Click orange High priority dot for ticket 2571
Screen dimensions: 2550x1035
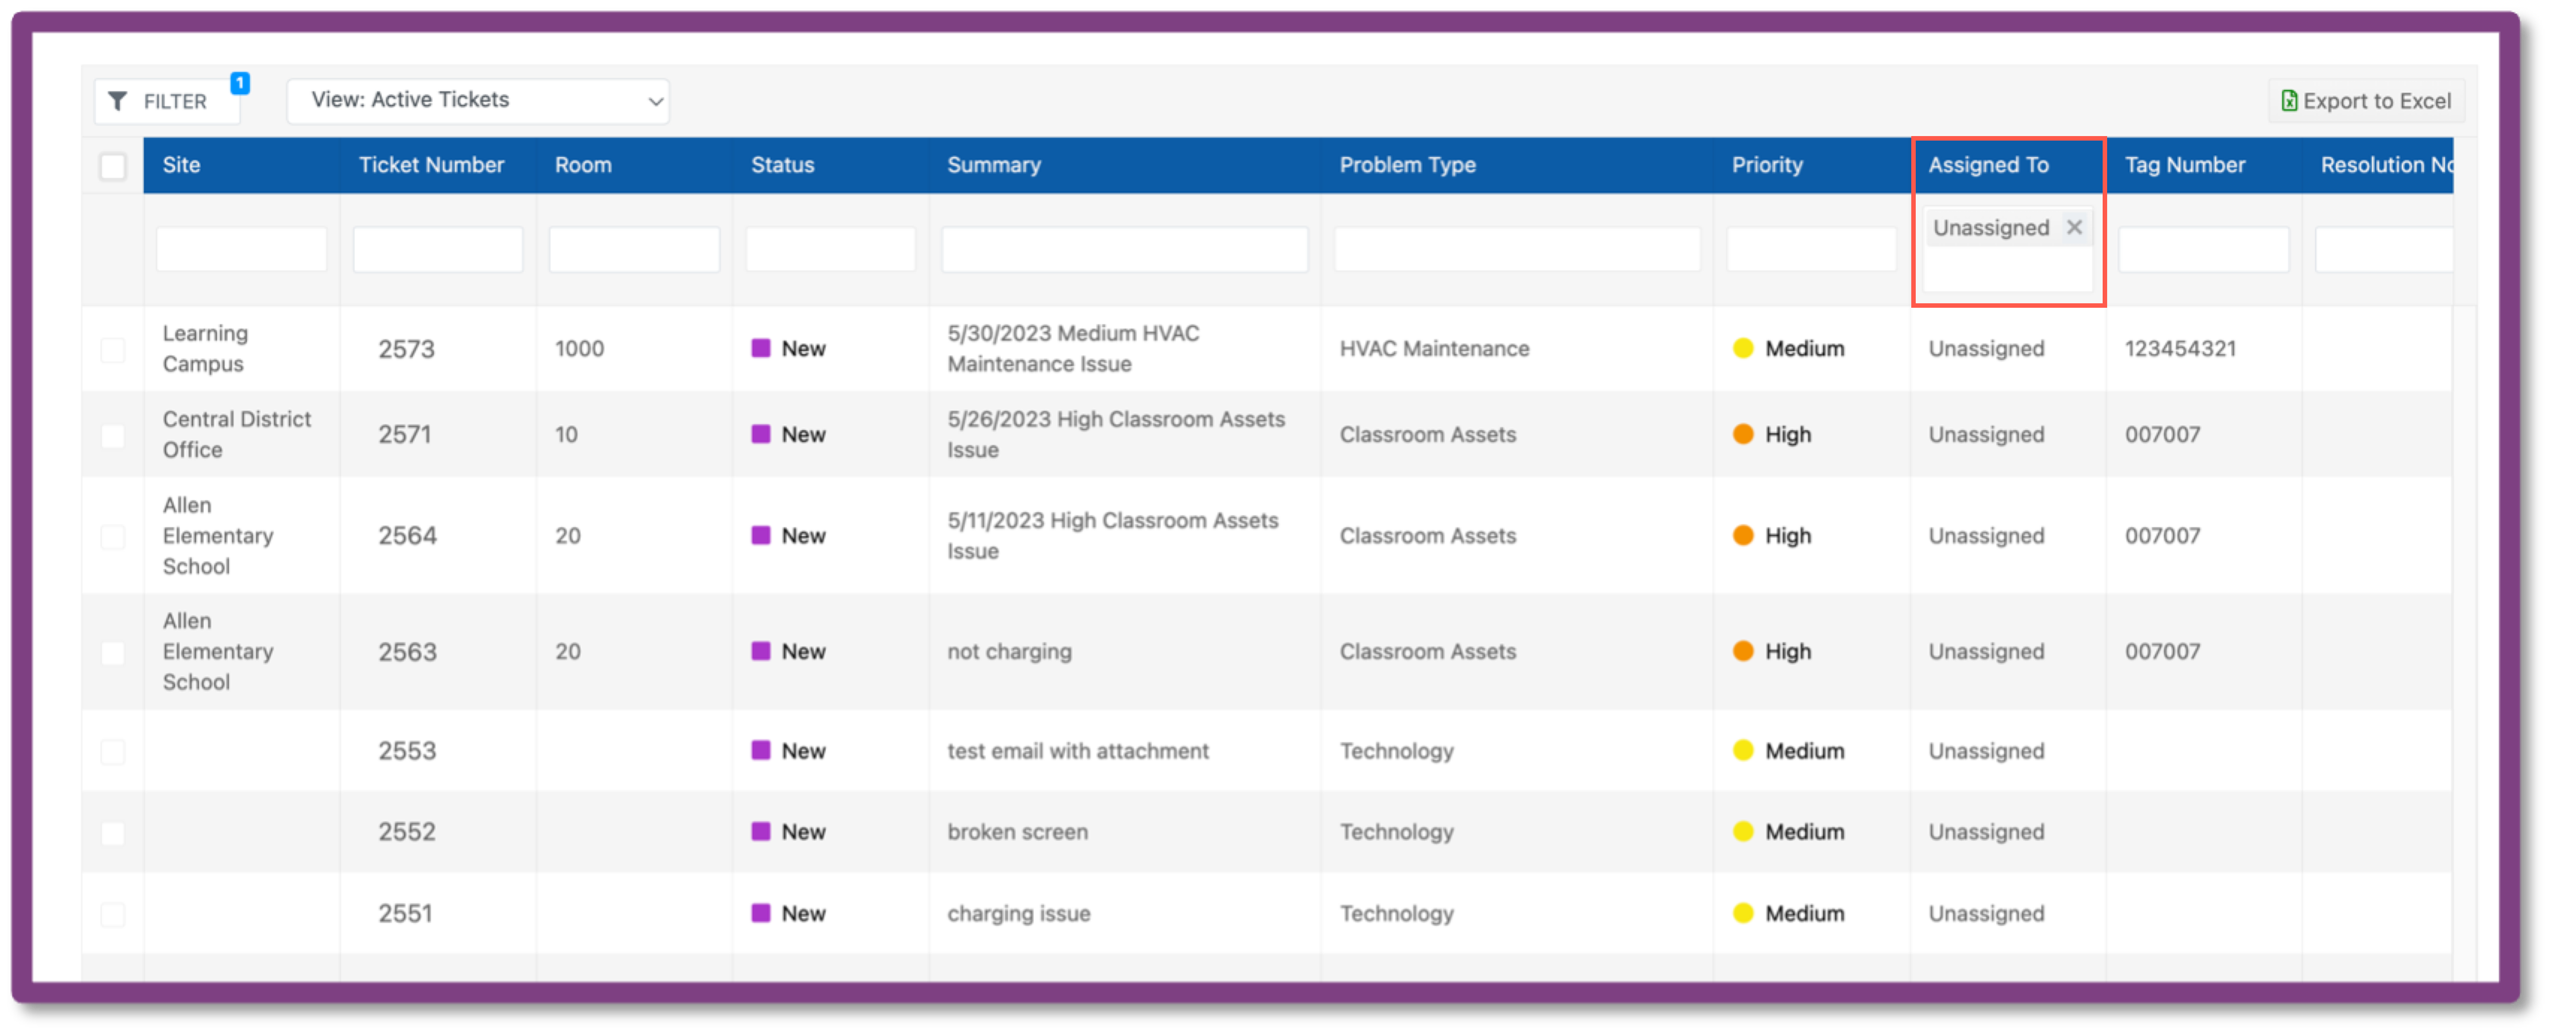point(1743,434)
